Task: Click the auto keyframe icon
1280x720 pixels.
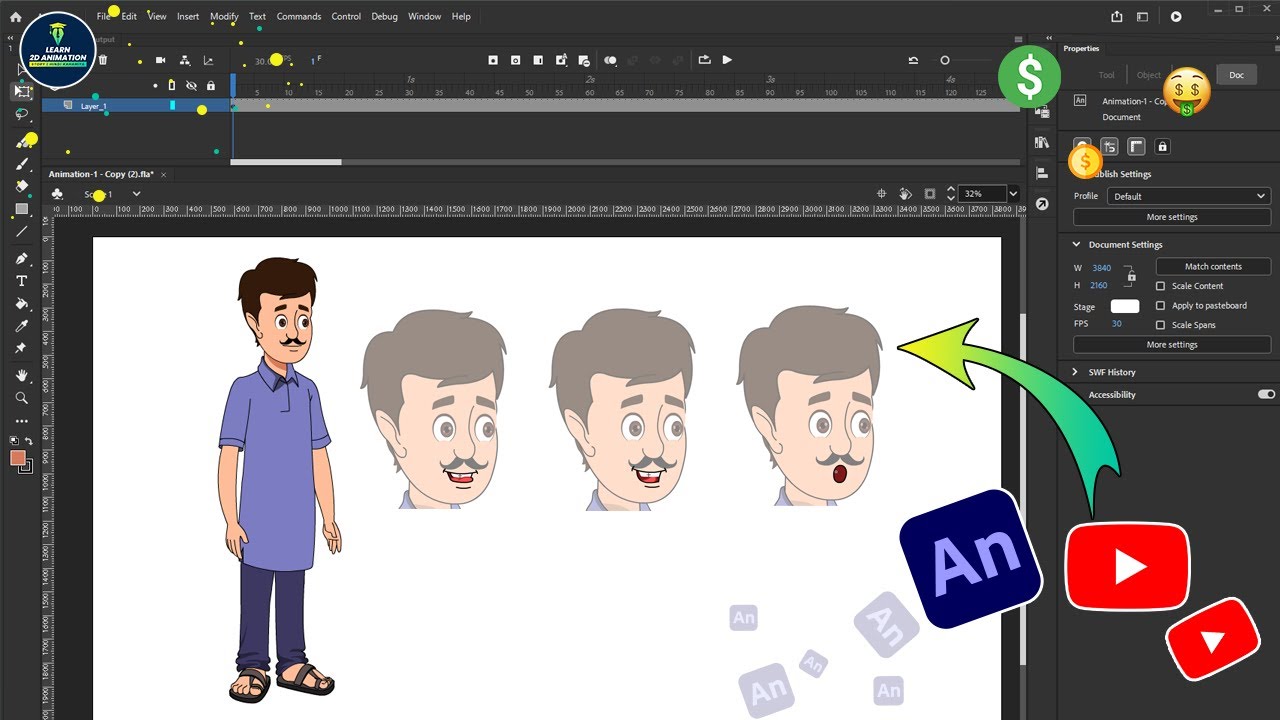Action: pyautogui.click(x=561, y=61)
